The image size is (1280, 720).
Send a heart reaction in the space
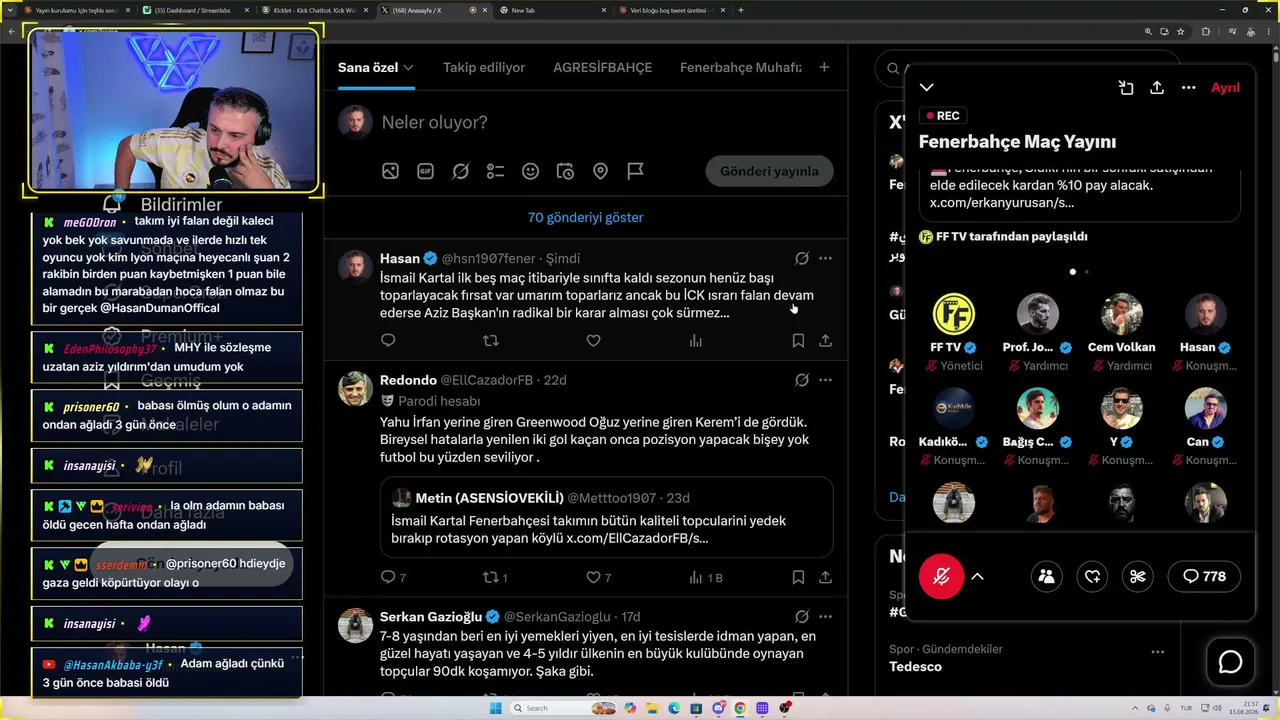pyautogui.click(x=1092, y=576)
